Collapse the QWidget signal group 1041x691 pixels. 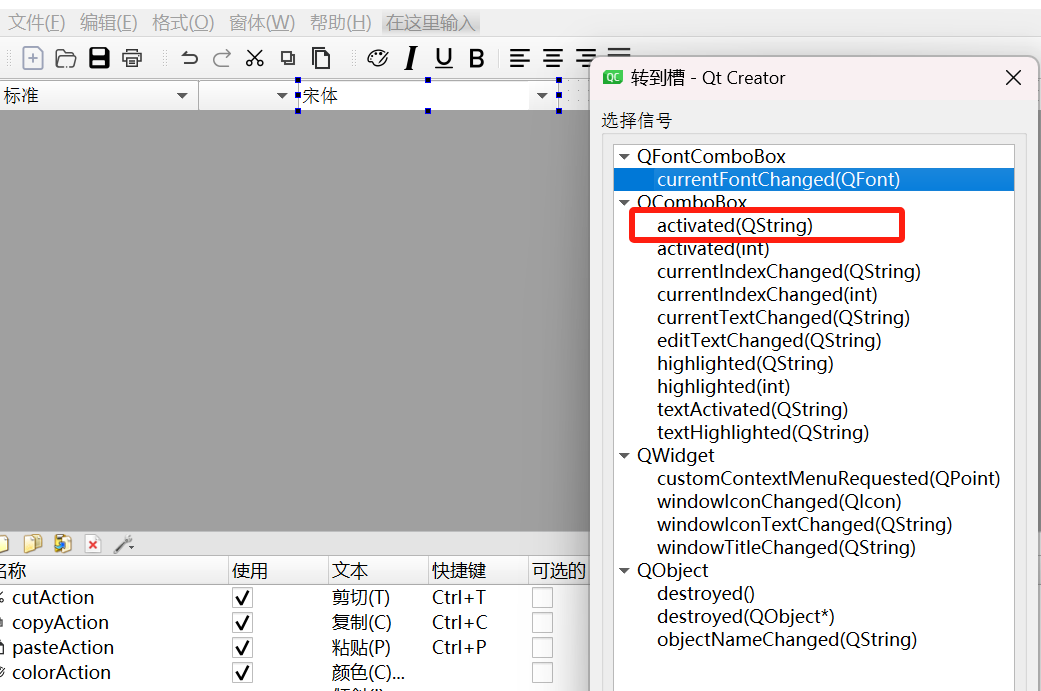(x=624, y=456)
